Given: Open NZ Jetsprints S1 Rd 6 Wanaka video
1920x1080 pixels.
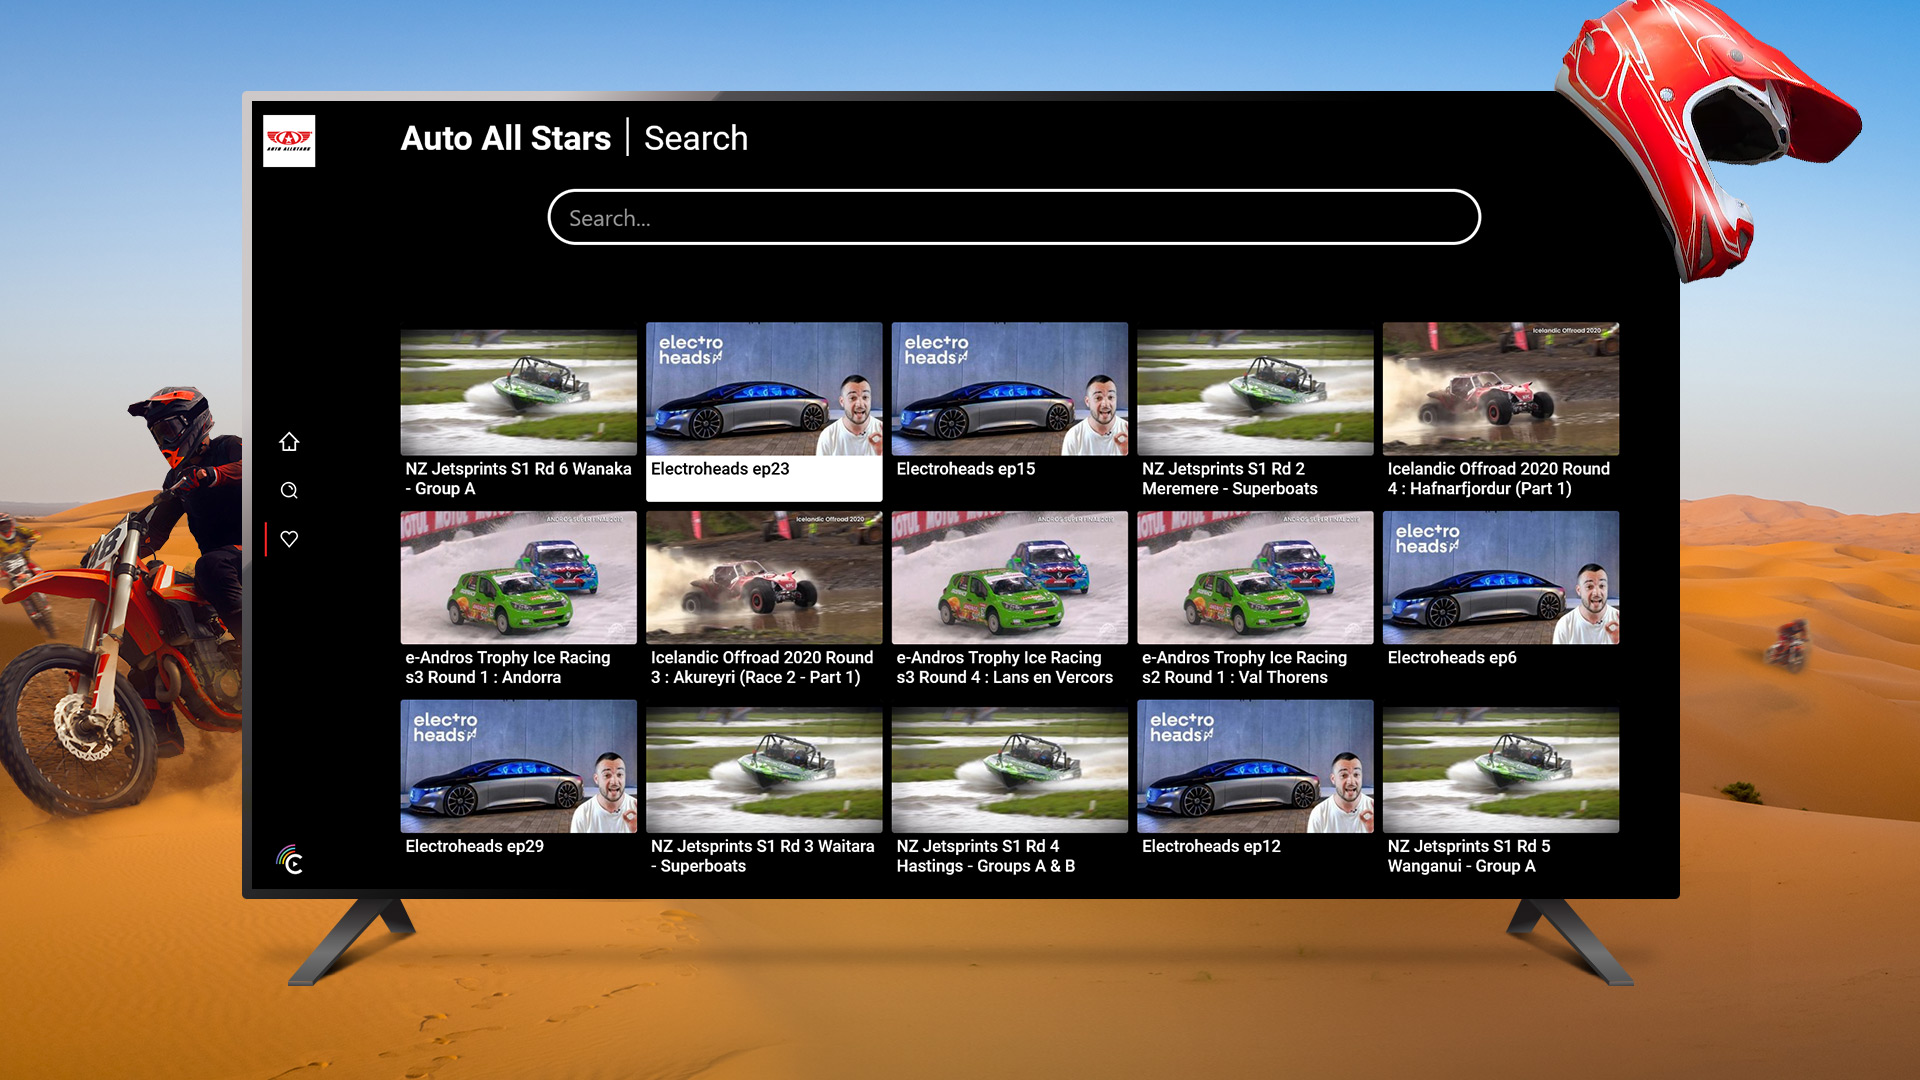Looking at the screenshot, I should point(518,390).
